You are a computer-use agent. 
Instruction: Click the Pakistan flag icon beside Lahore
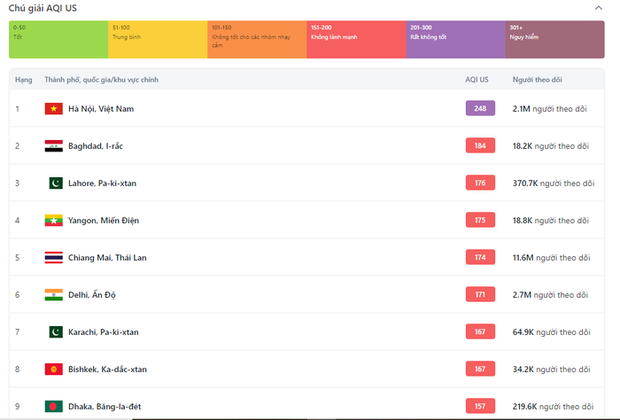tap(54, 183)
